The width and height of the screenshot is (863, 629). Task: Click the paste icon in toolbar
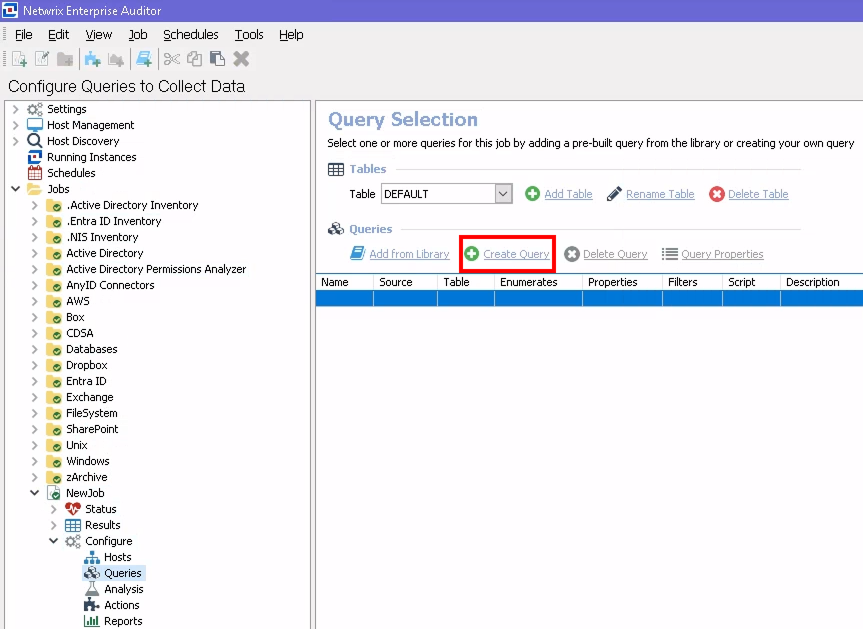(217, 59)
